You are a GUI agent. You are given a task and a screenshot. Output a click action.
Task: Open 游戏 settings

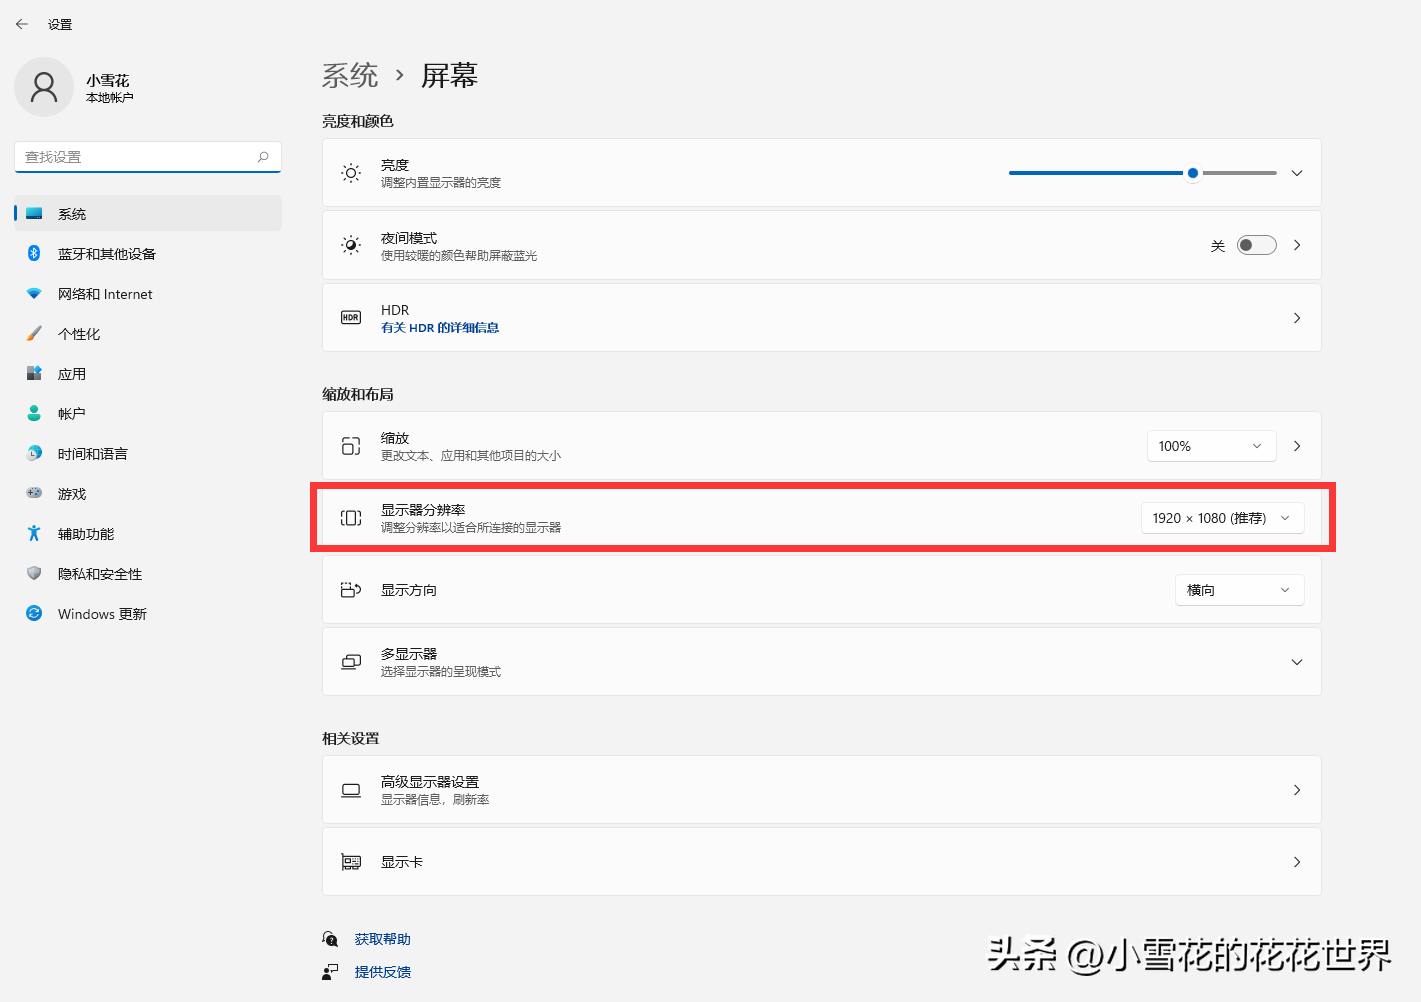tap(148, 494)
